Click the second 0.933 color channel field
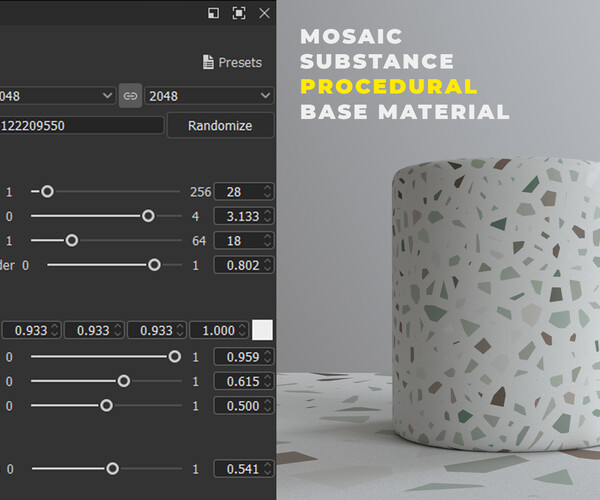The width and height of the screenshot is (600, 500). click(94, 330)
